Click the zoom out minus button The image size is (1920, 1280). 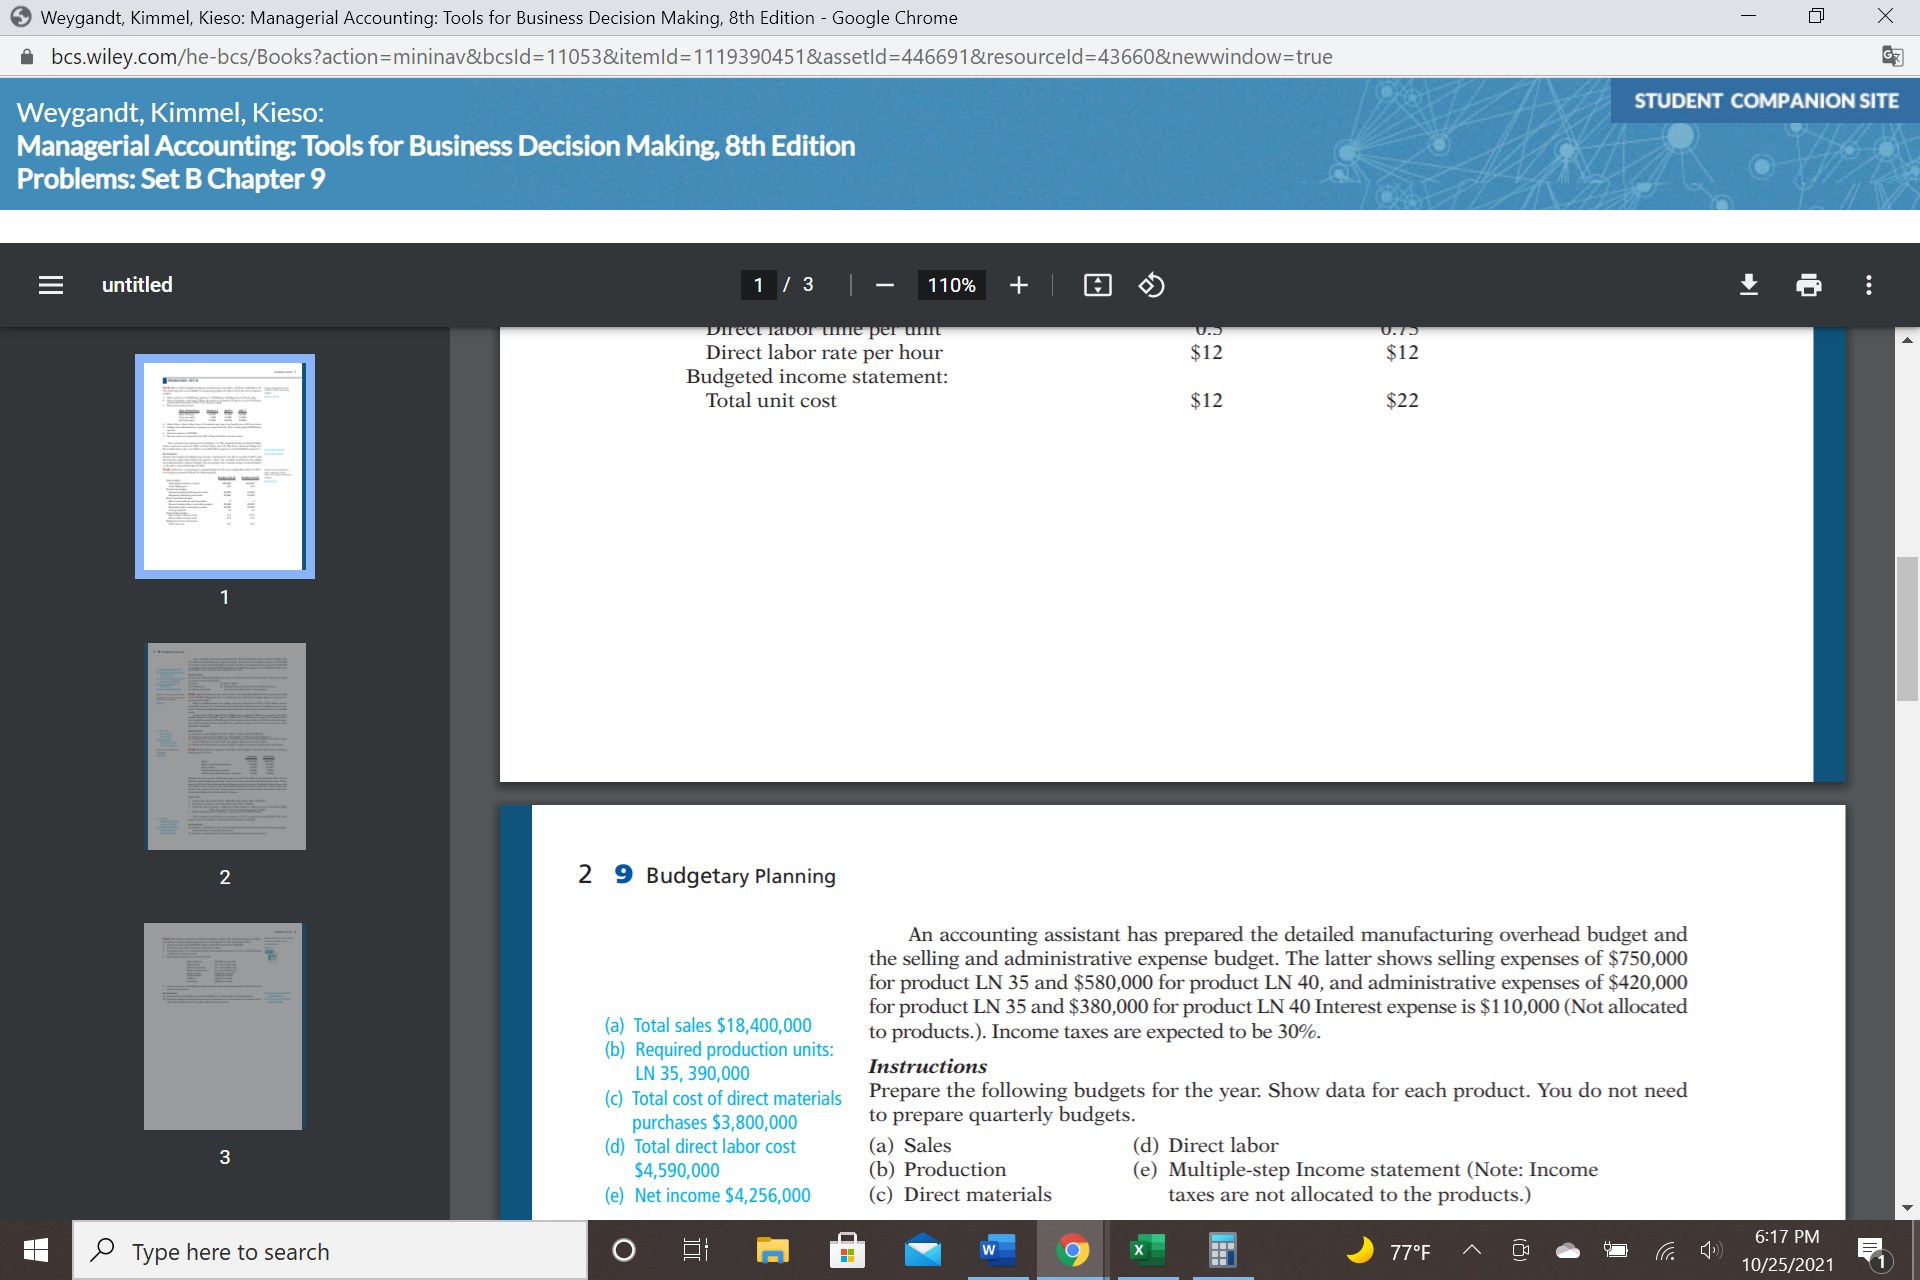[x=884, y=285]
